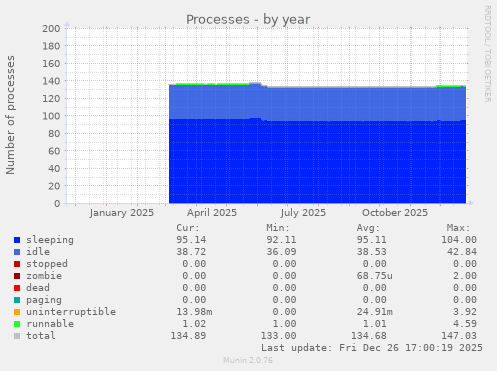
Task: Click total minimum value 133.00
Action: coord(278,336)
